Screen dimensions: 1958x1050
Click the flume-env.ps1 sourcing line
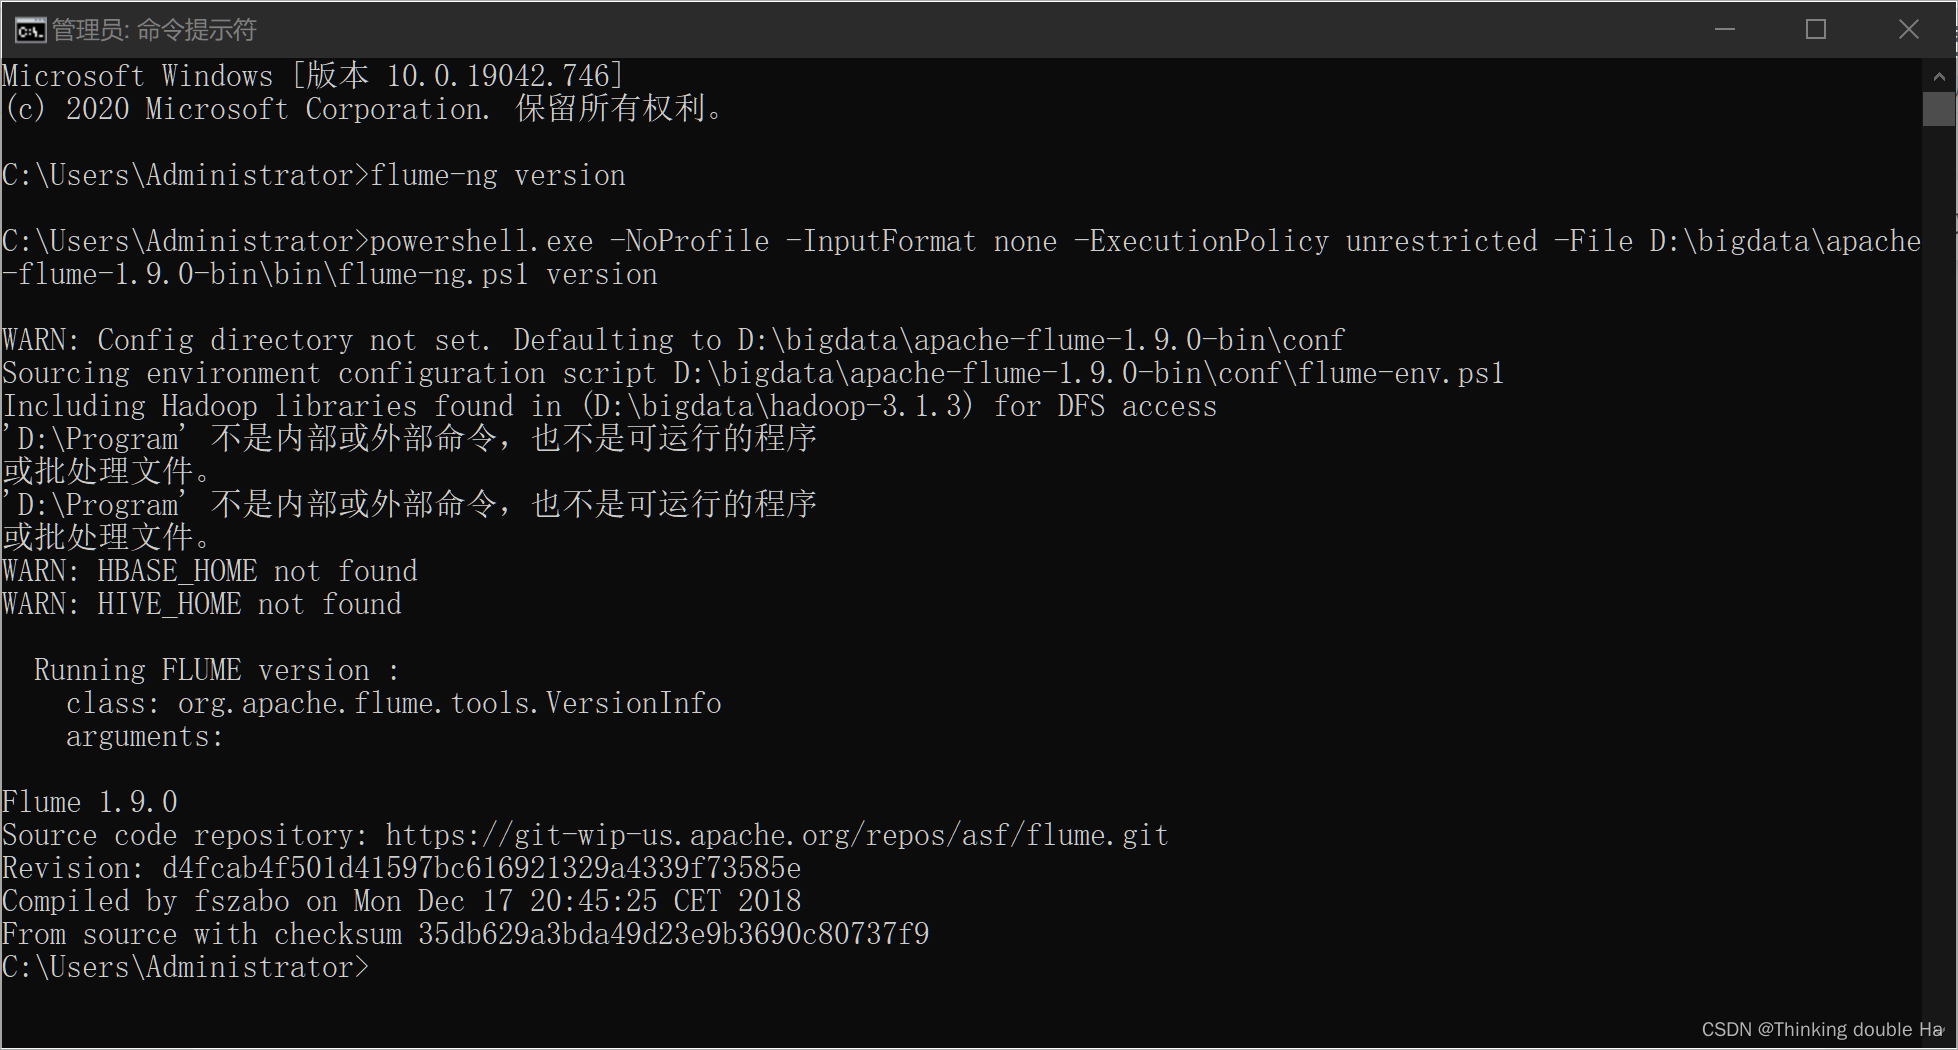click(x=752, y=372)
